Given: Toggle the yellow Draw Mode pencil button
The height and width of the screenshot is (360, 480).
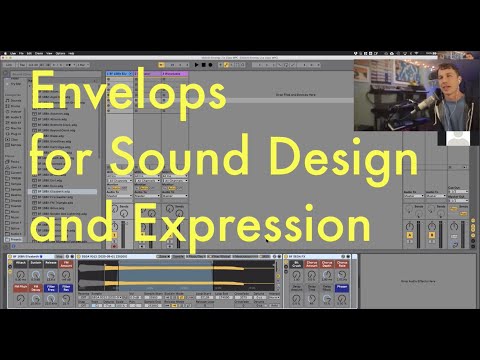Looking at the screenshot, I should click(226, 65).
